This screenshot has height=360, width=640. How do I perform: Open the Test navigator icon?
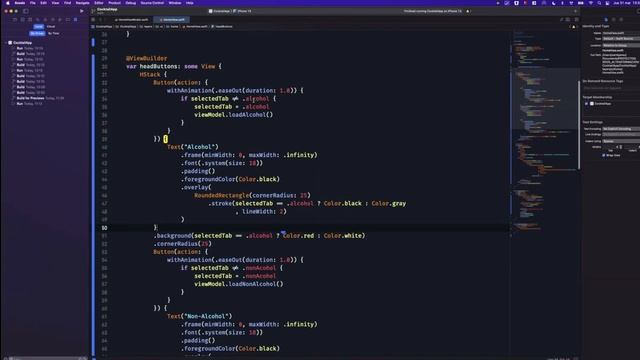(53, 19)
